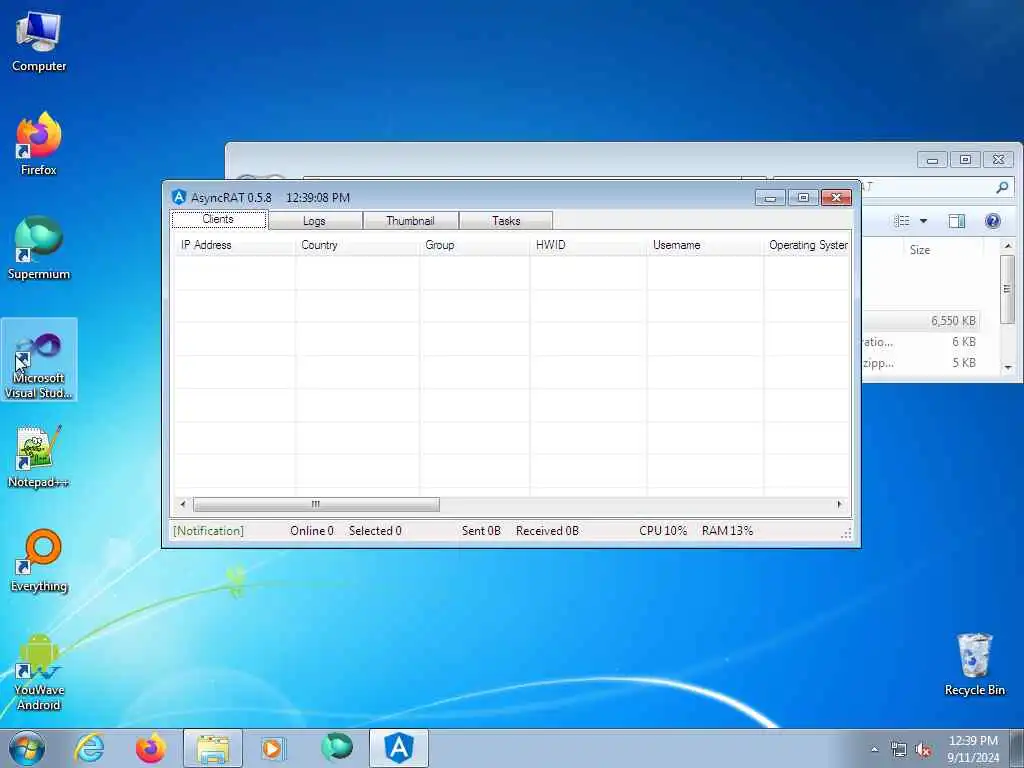
Task: Close the AsyncRAT window
Action: click(836, 197)
